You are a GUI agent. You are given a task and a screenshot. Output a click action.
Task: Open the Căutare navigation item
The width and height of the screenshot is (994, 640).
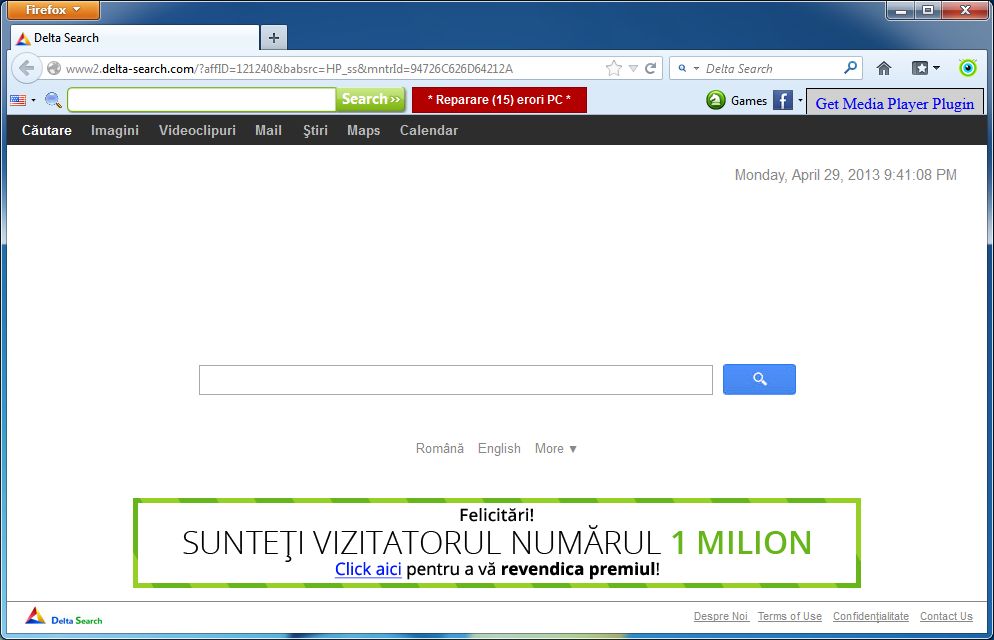point(46,130)
